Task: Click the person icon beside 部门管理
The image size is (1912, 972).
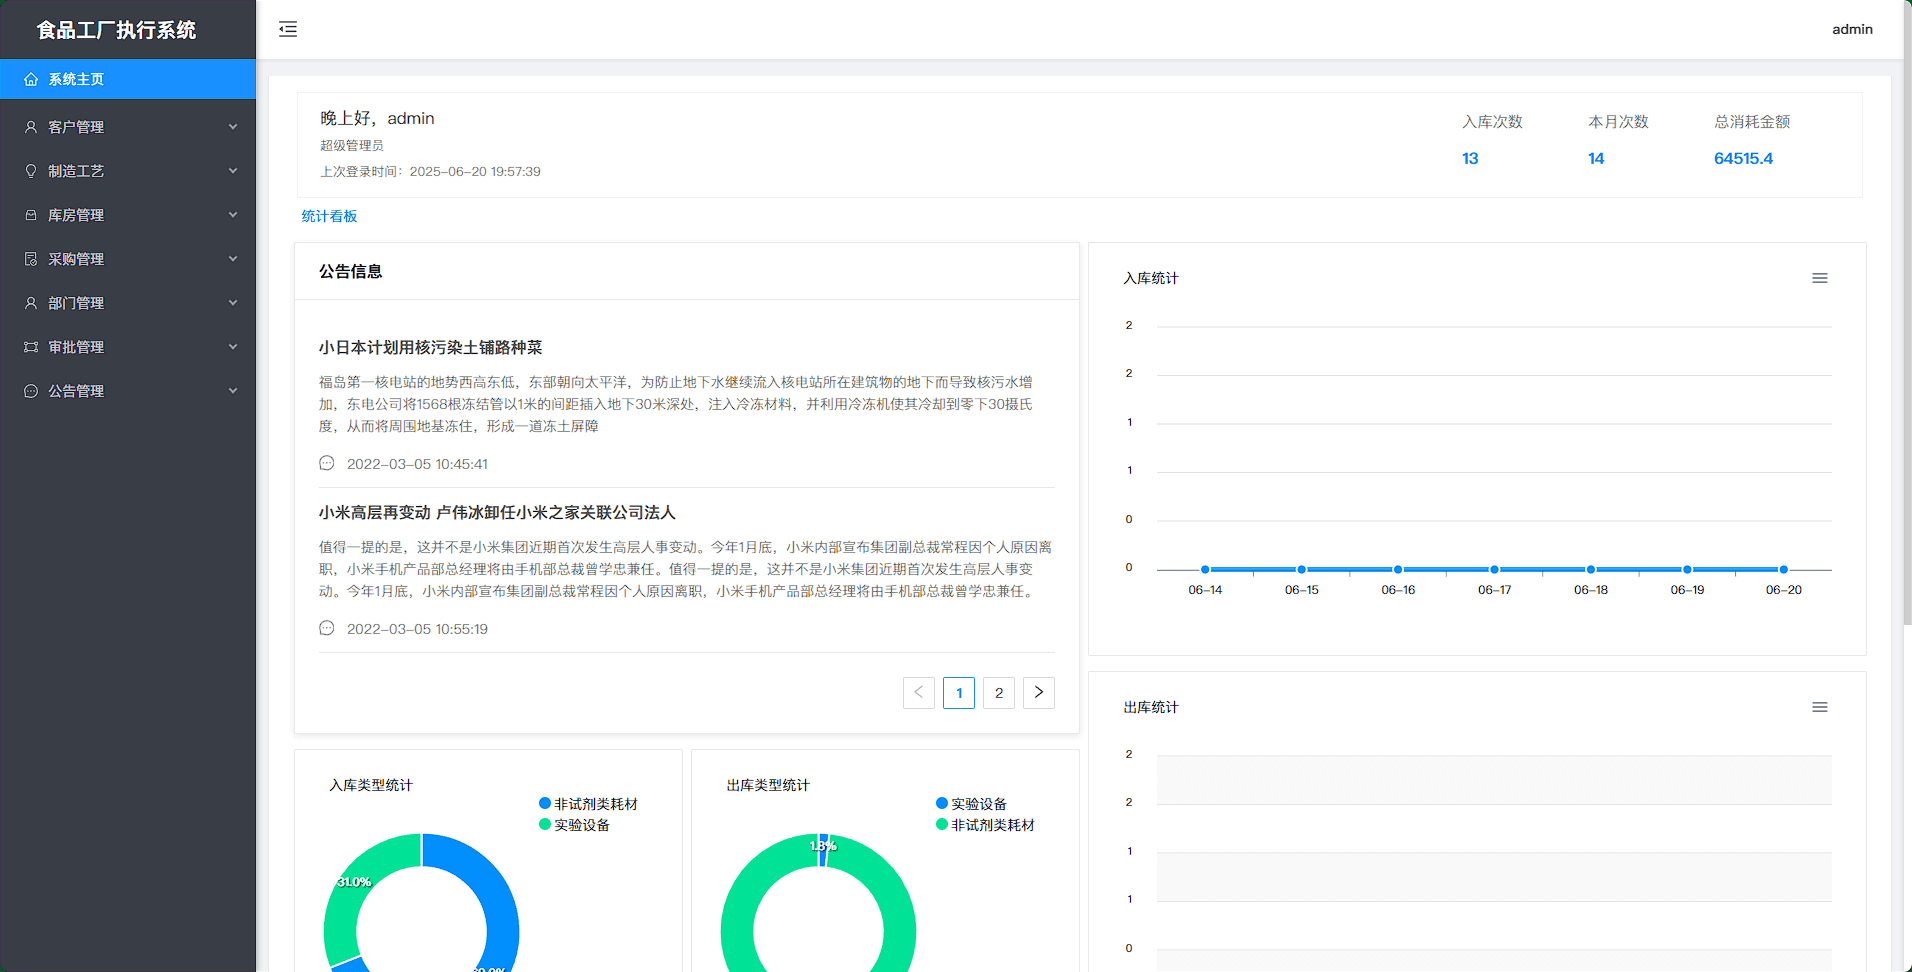Action: click(x=31, y=303)
